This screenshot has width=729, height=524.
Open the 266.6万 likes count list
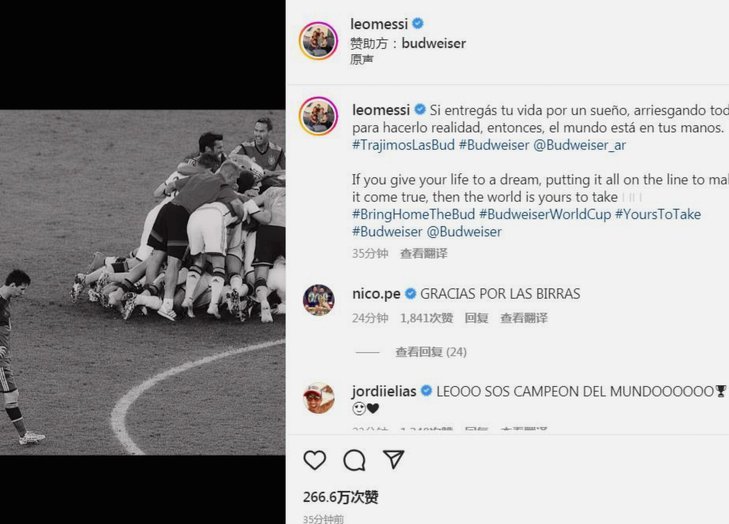[340, 497]
